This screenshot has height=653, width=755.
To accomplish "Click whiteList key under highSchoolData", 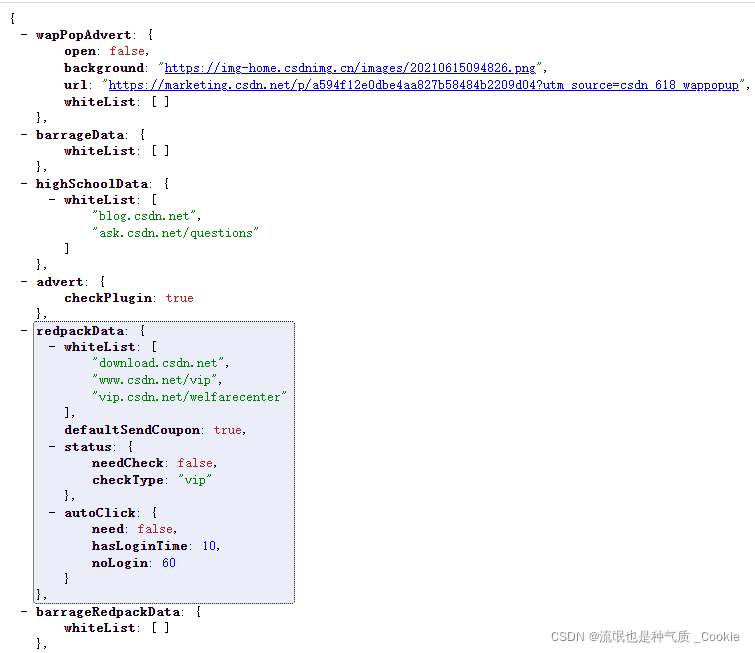I will [99, 199].
